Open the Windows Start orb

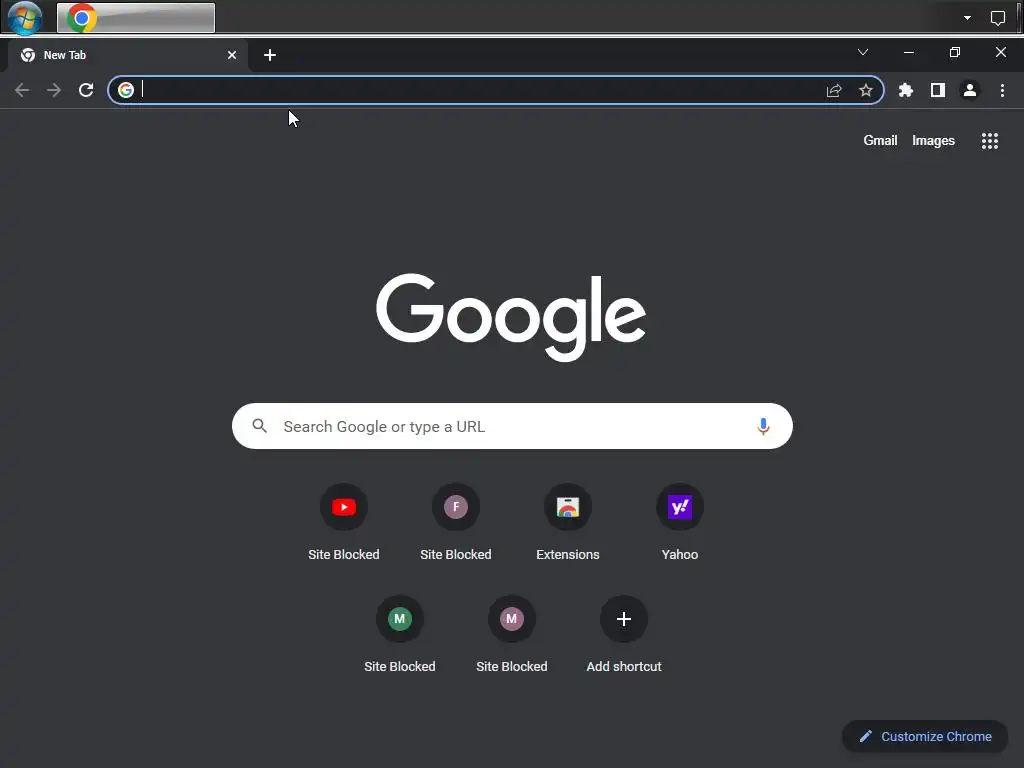tap(25, 17)
